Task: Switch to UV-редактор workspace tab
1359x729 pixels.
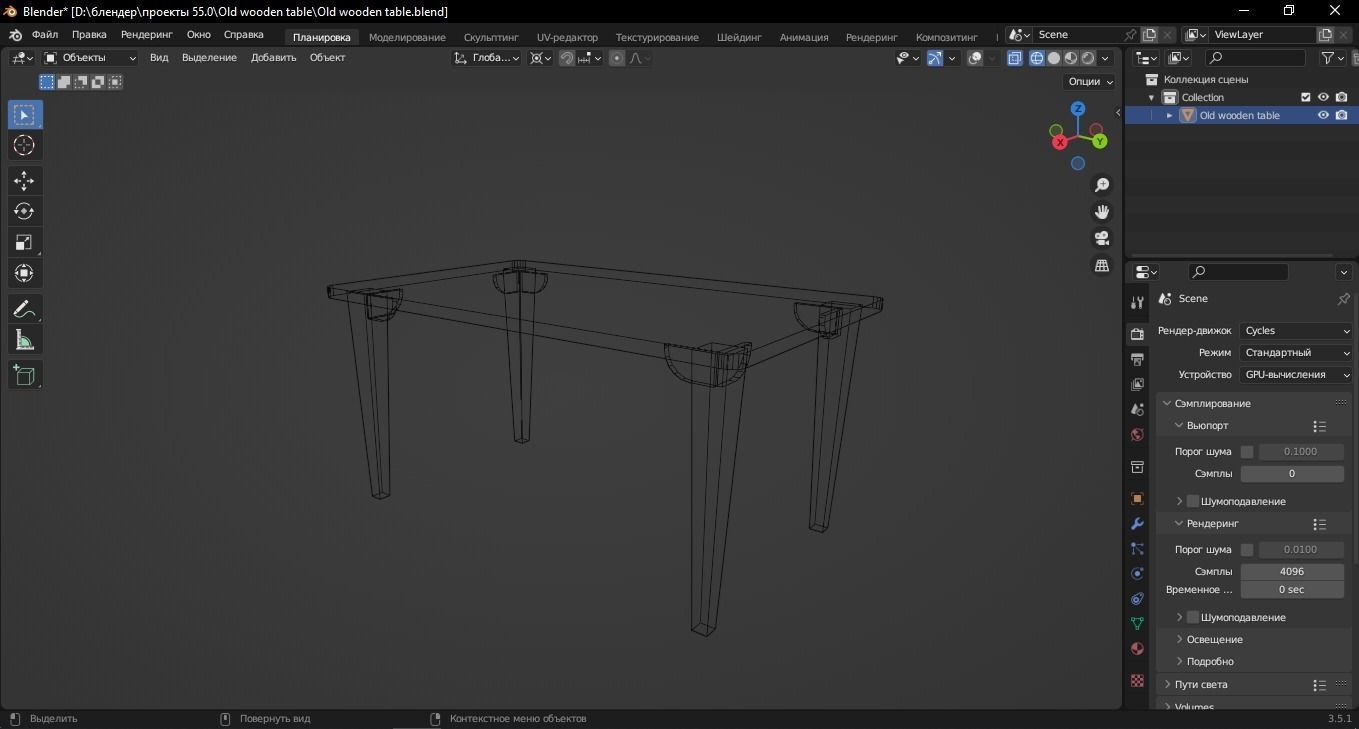Action: 567,37
